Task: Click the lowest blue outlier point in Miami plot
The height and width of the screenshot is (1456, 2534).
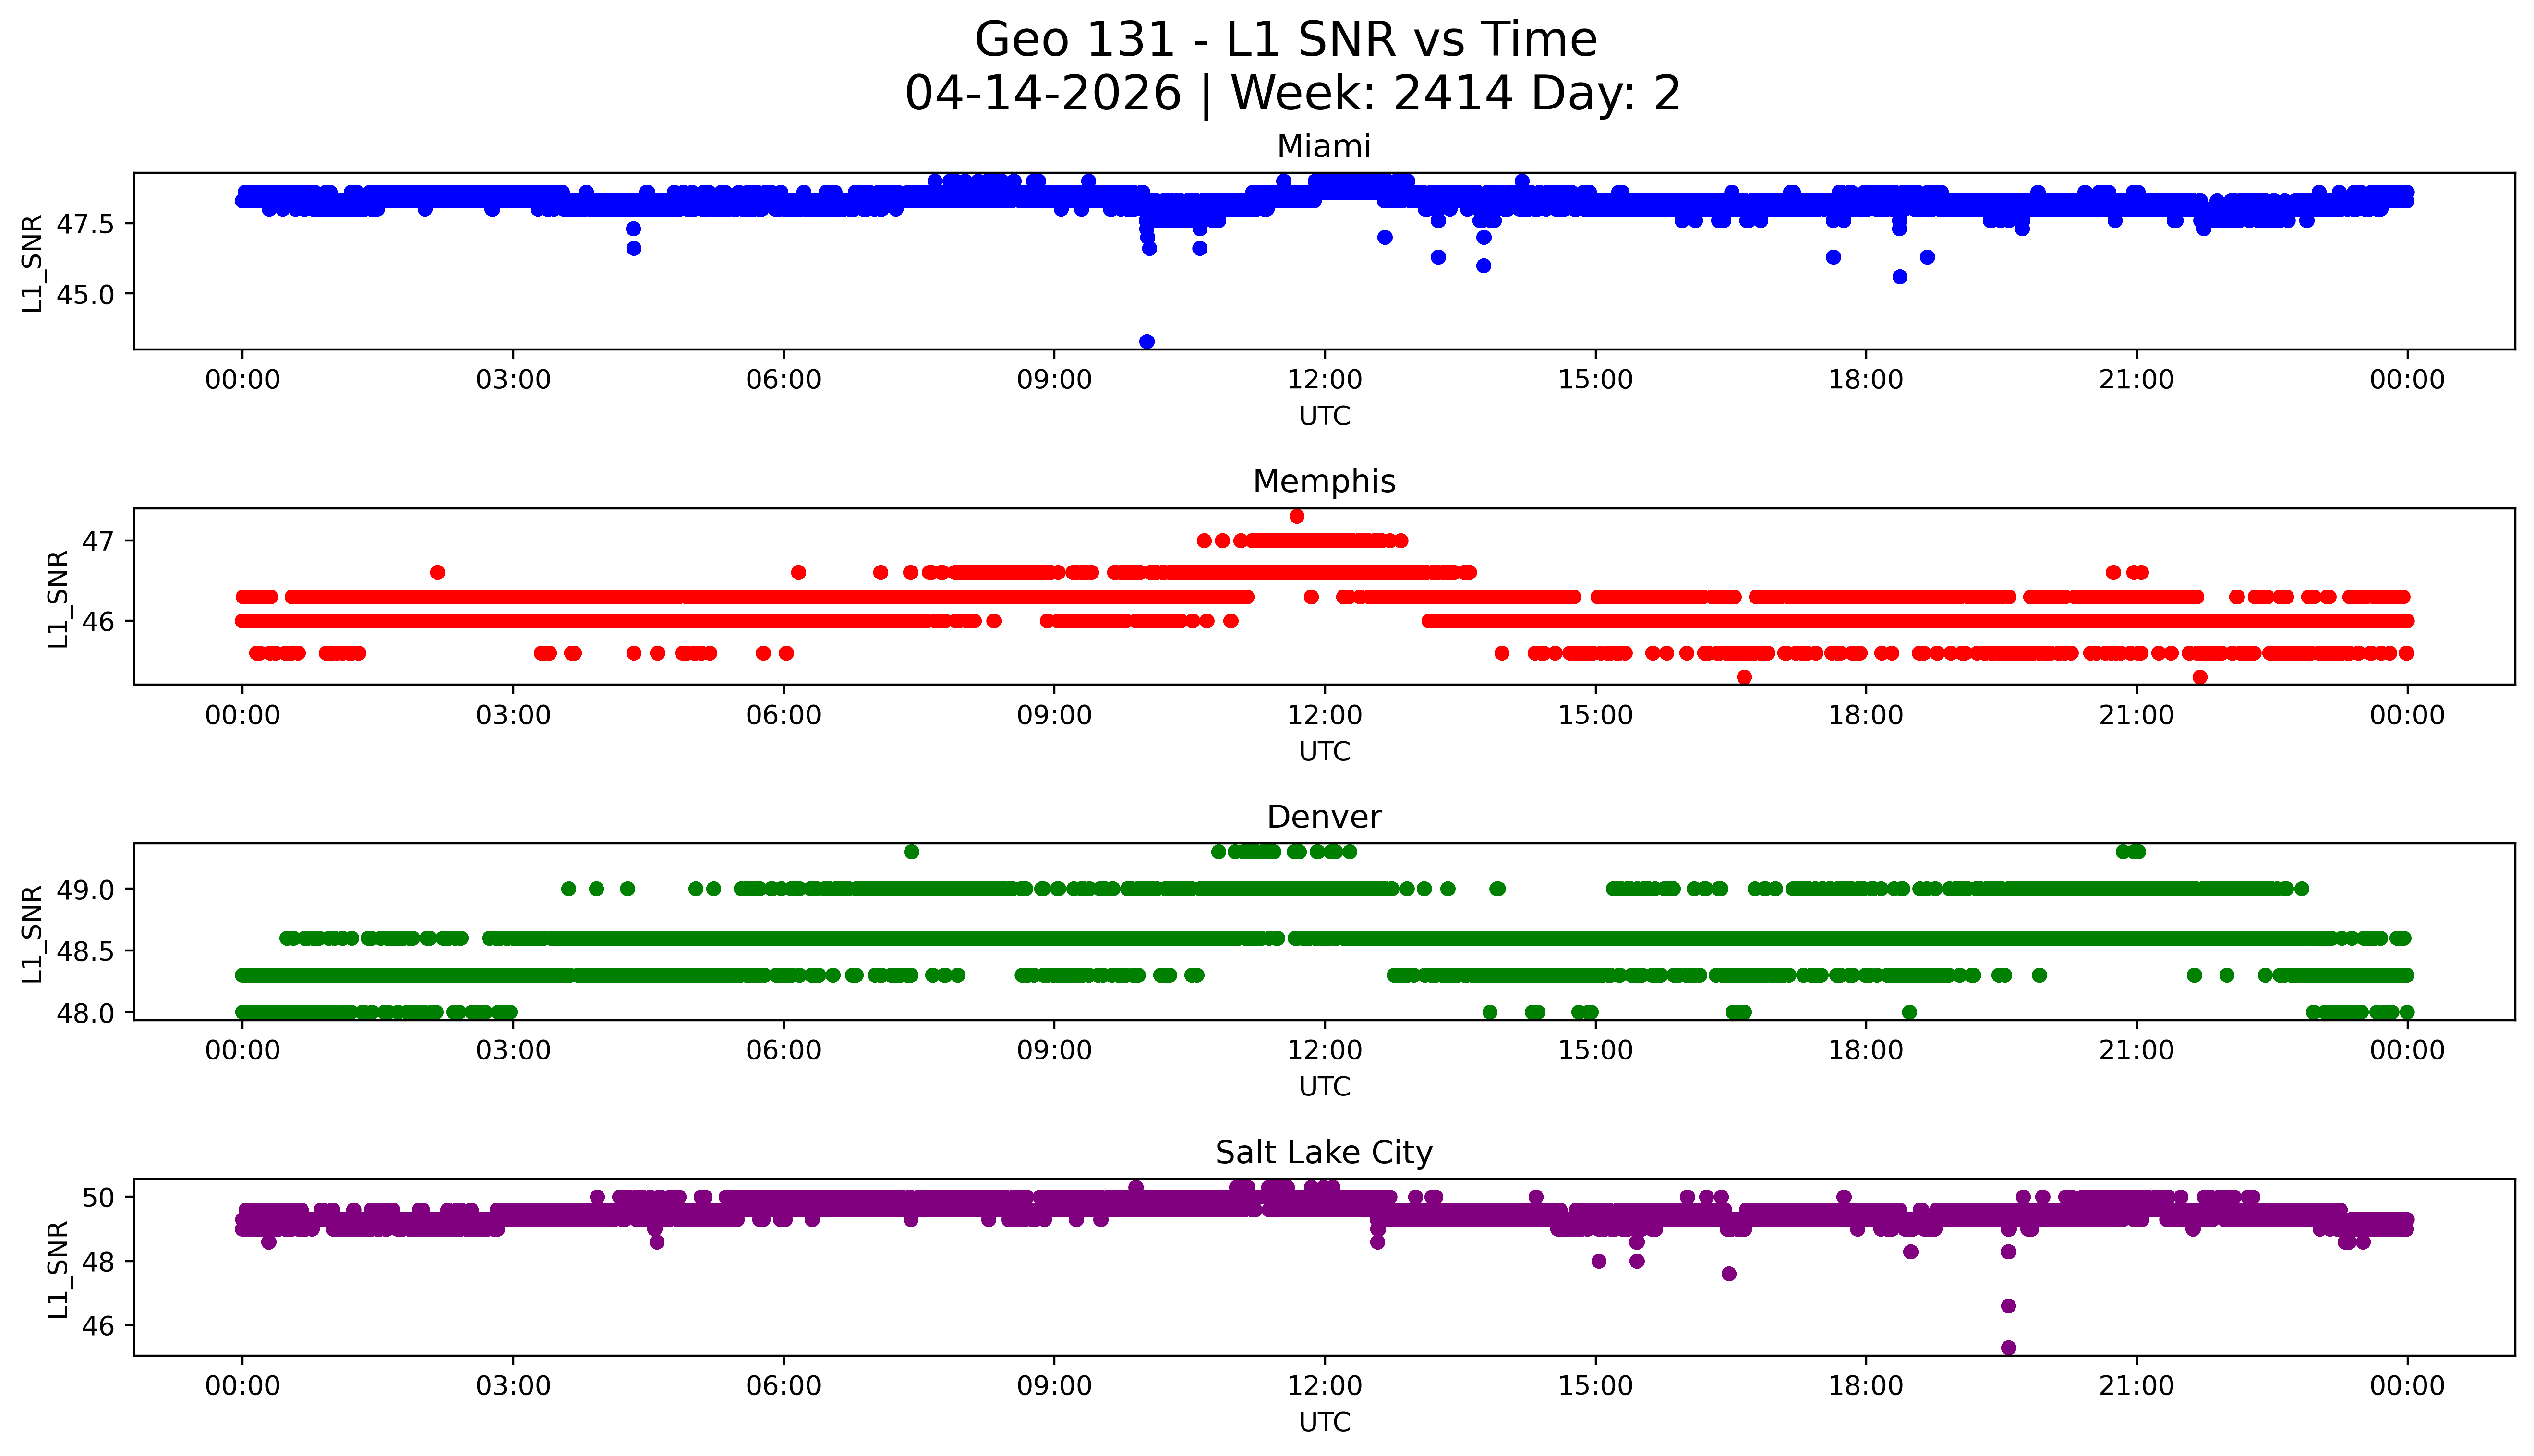Action: tap(1147, 342)
